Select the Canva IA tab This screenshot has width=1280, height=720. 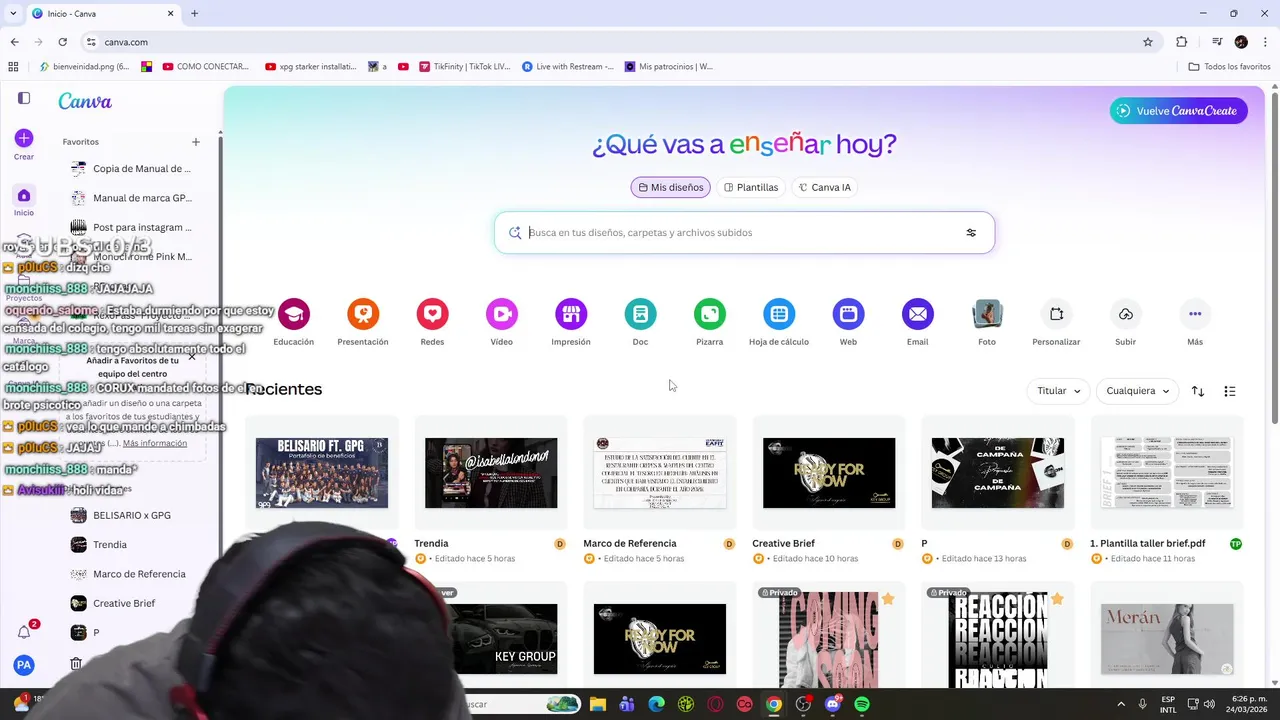[824, 187]
